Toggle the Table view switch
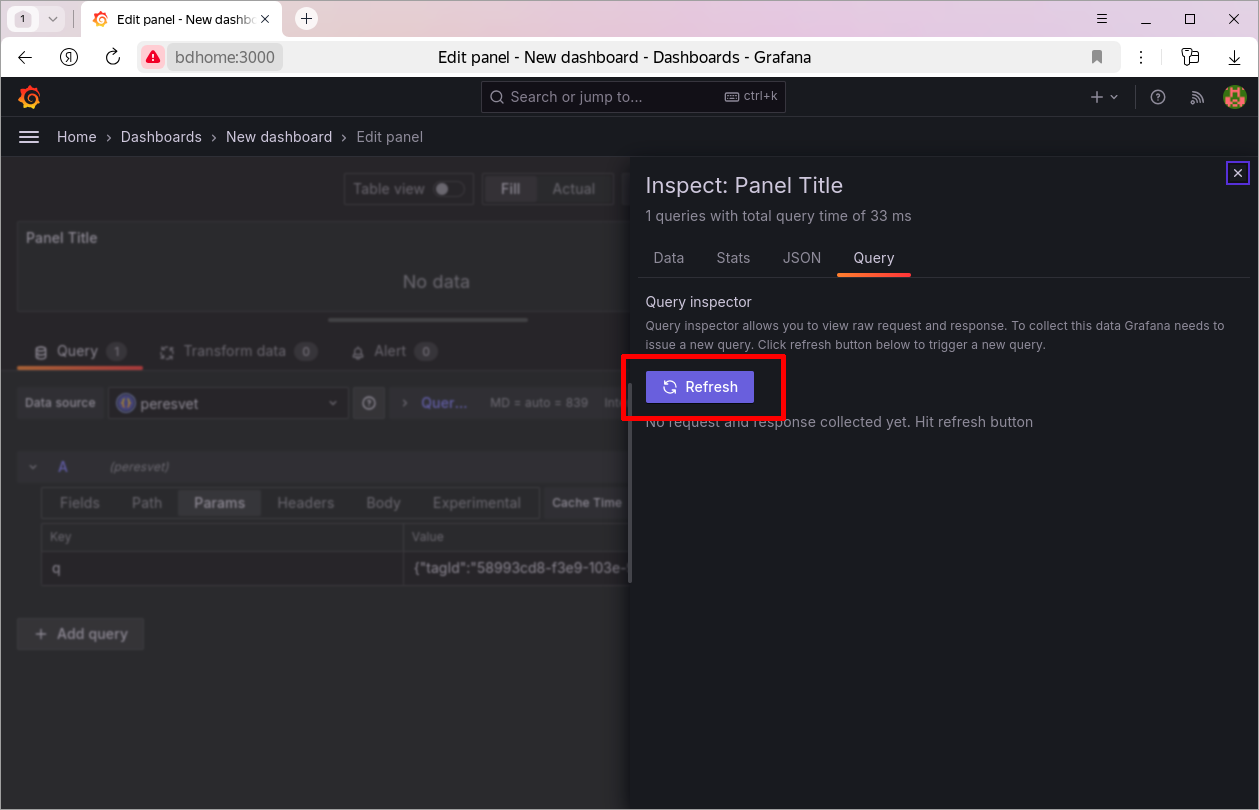1259x810 pixels. coord(449,189)
